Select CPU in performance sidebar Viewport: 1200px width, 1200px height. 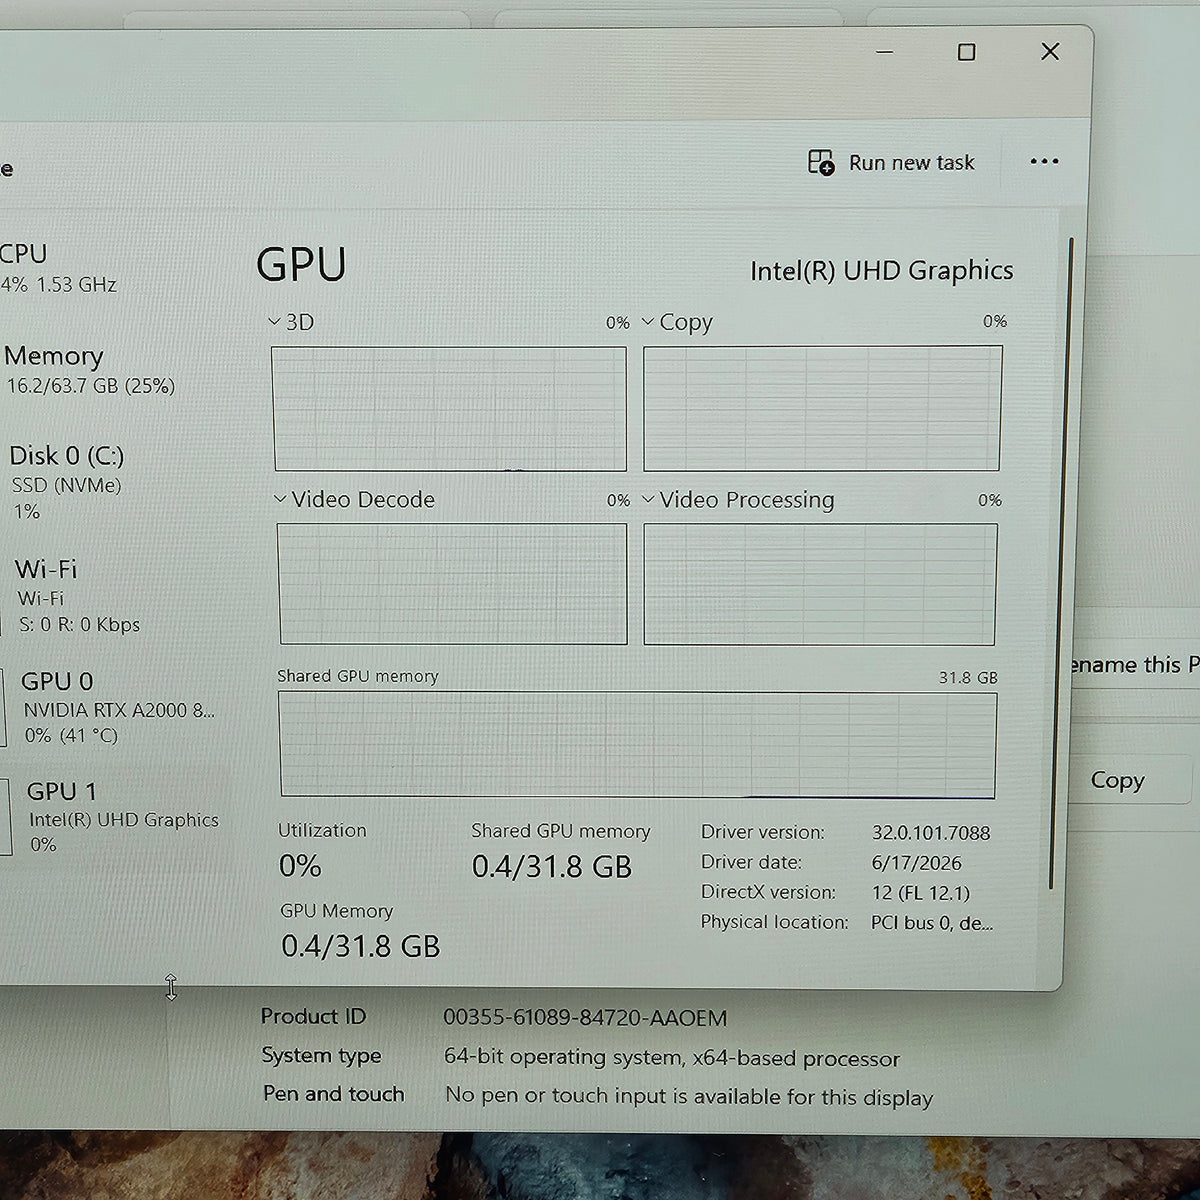point(58,268)
